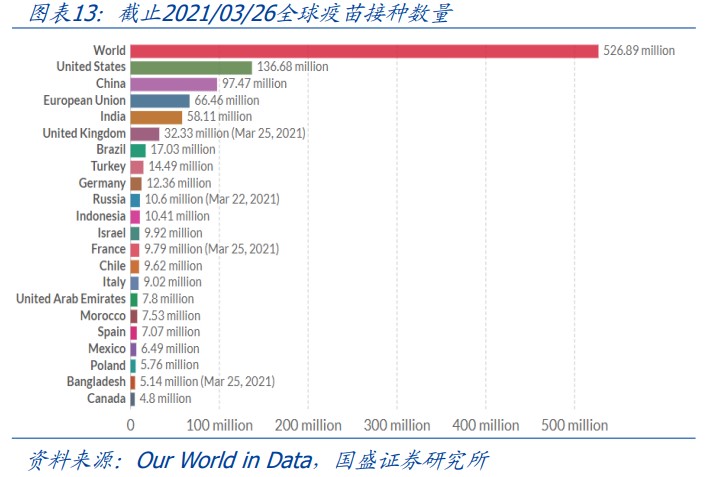Click the United Arab Emirates label
The width and height of the screenshot is (705, 477).
pos(71,299)
